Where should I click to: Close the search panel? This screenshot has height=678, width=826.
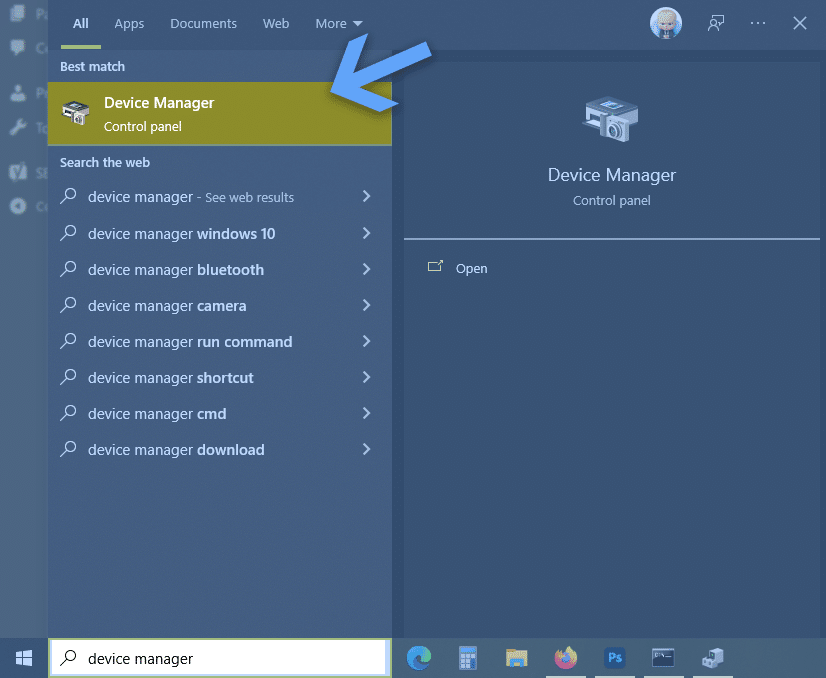[800, 23]
